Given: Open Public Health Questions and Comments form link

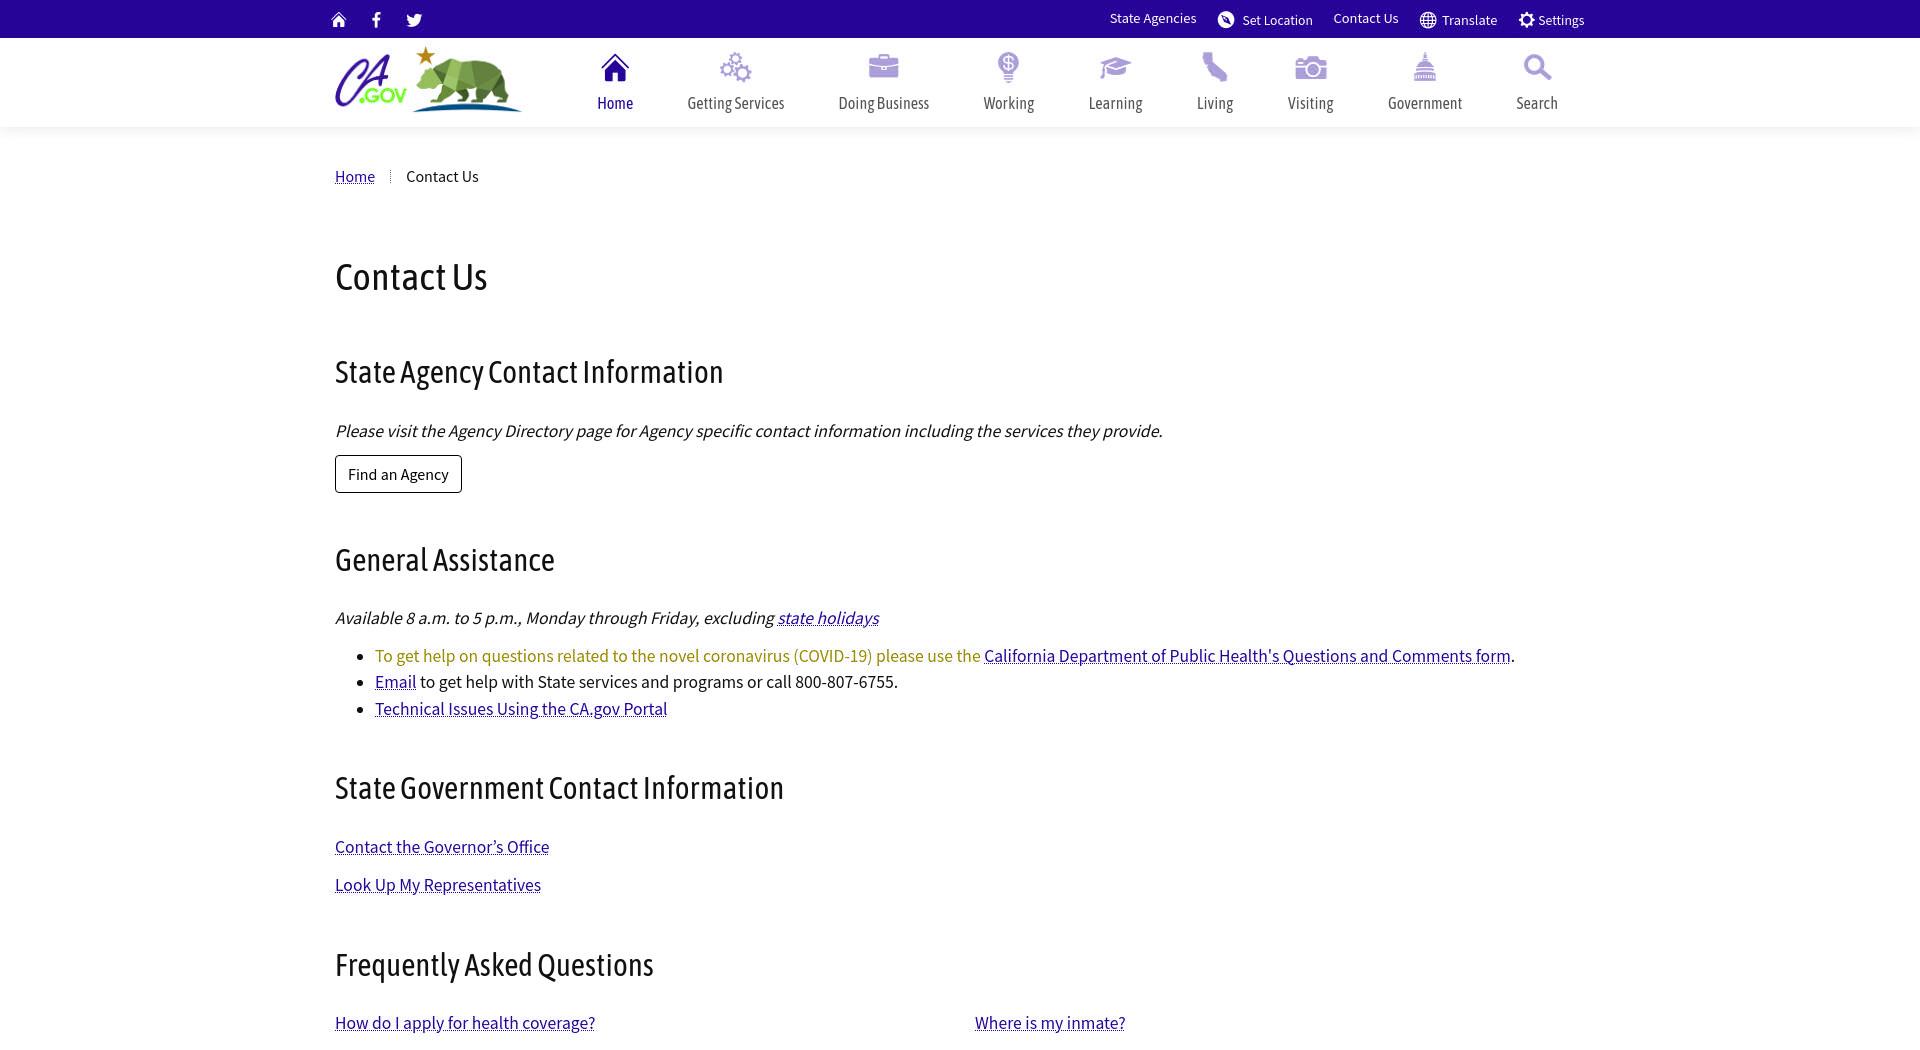Looking at the screenshot, I should 1247,656.
